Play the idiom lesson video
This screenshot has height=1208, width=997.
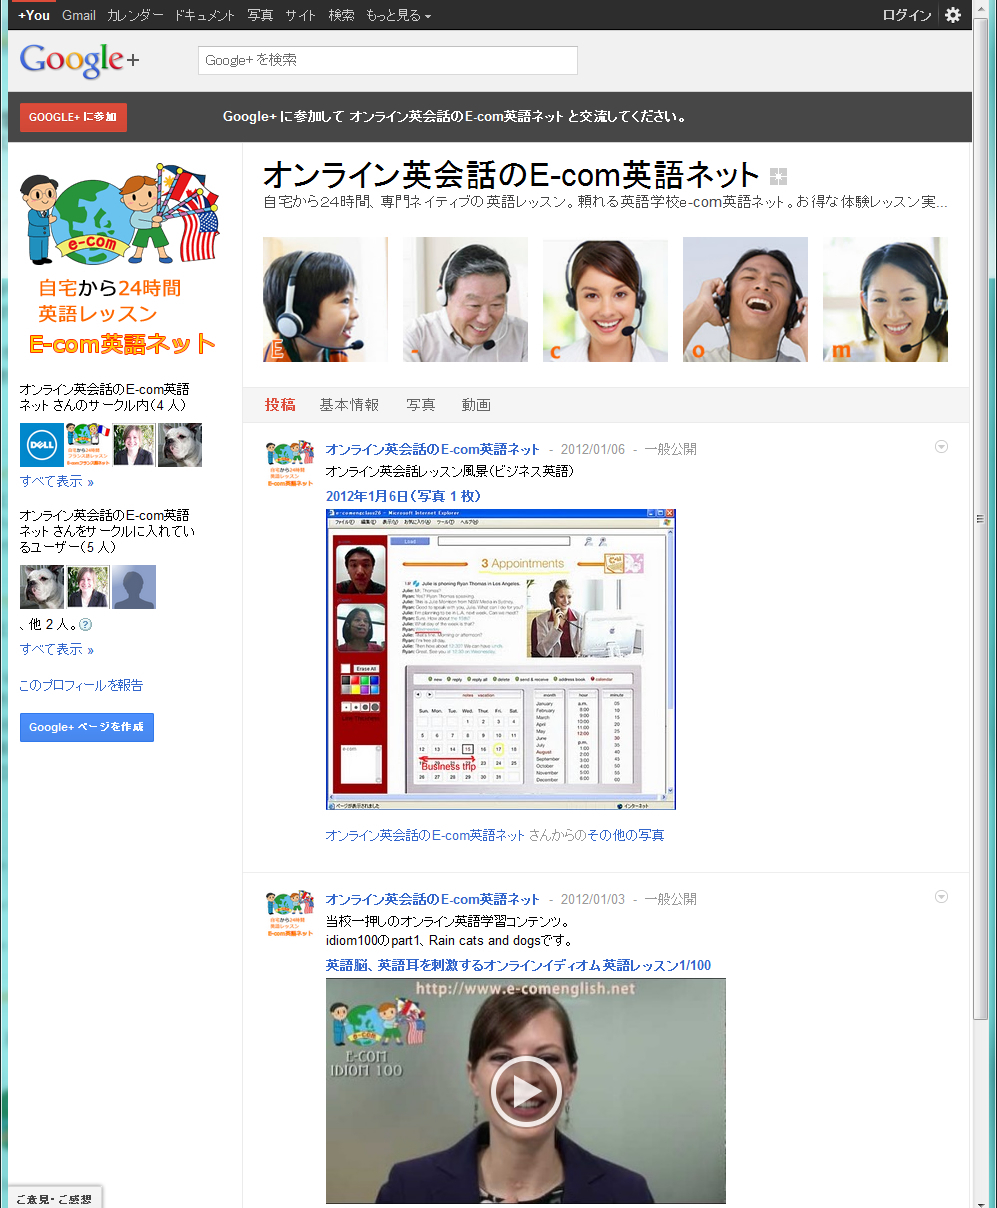tap(526, 1090)
